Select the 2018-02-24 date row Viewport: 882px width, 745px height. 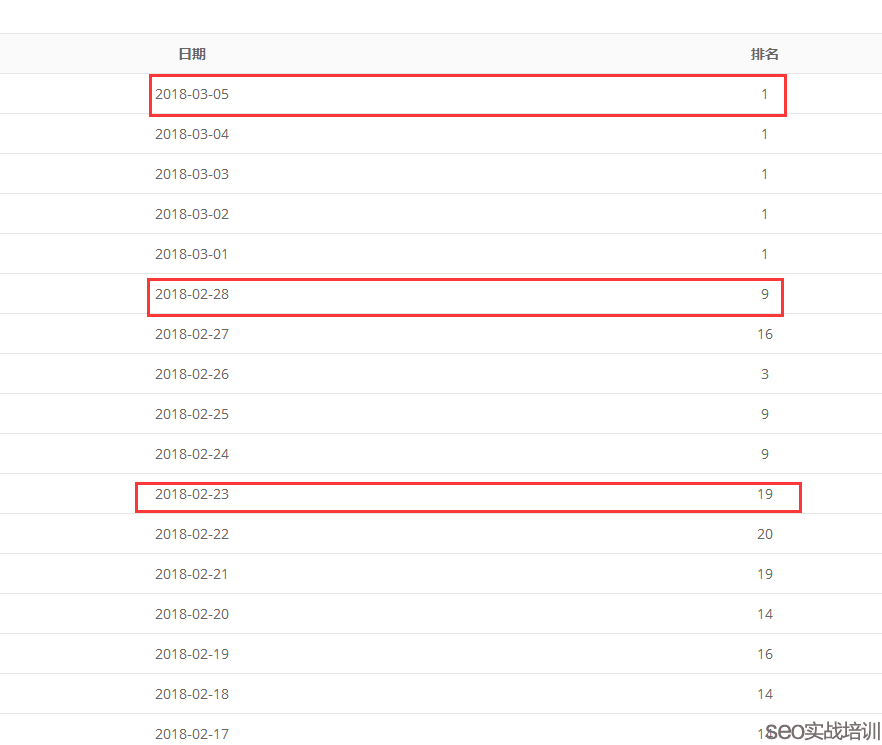pos(192,454)
